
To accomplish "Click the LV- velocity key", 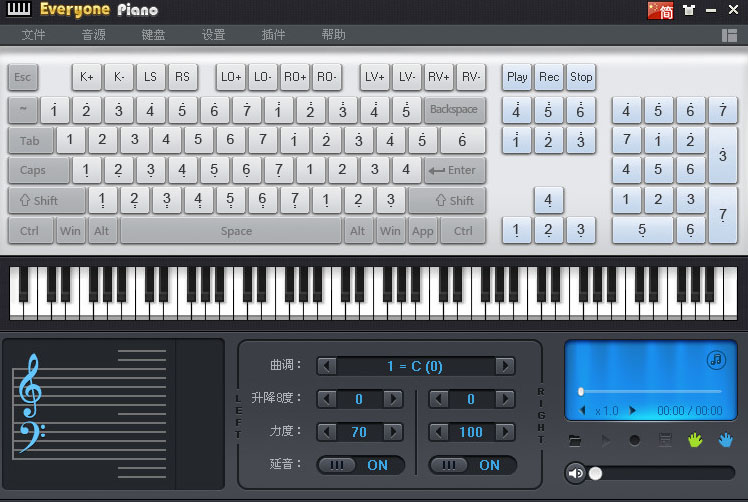I will coord(406,77).
